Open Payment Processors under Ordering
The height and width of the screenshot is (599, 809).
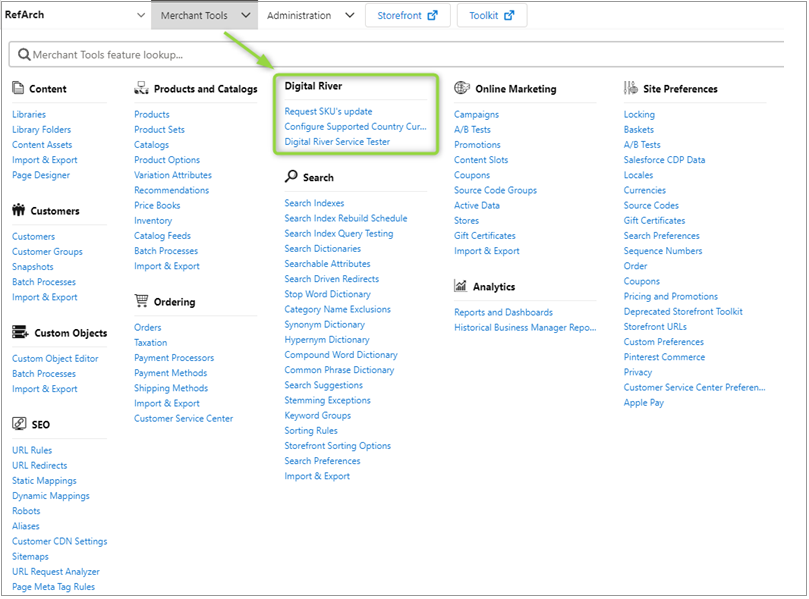(174, 358)
